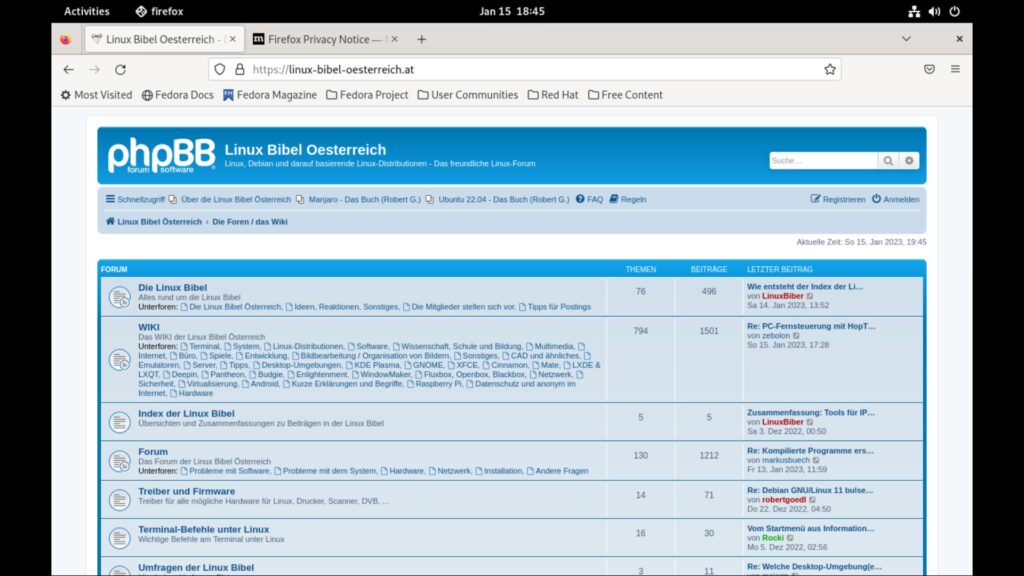Image resolution: width=1024 pixels, height=576 pixels.
Task: Open the Free Content bookmarks folder
Action: pos(625,95)
